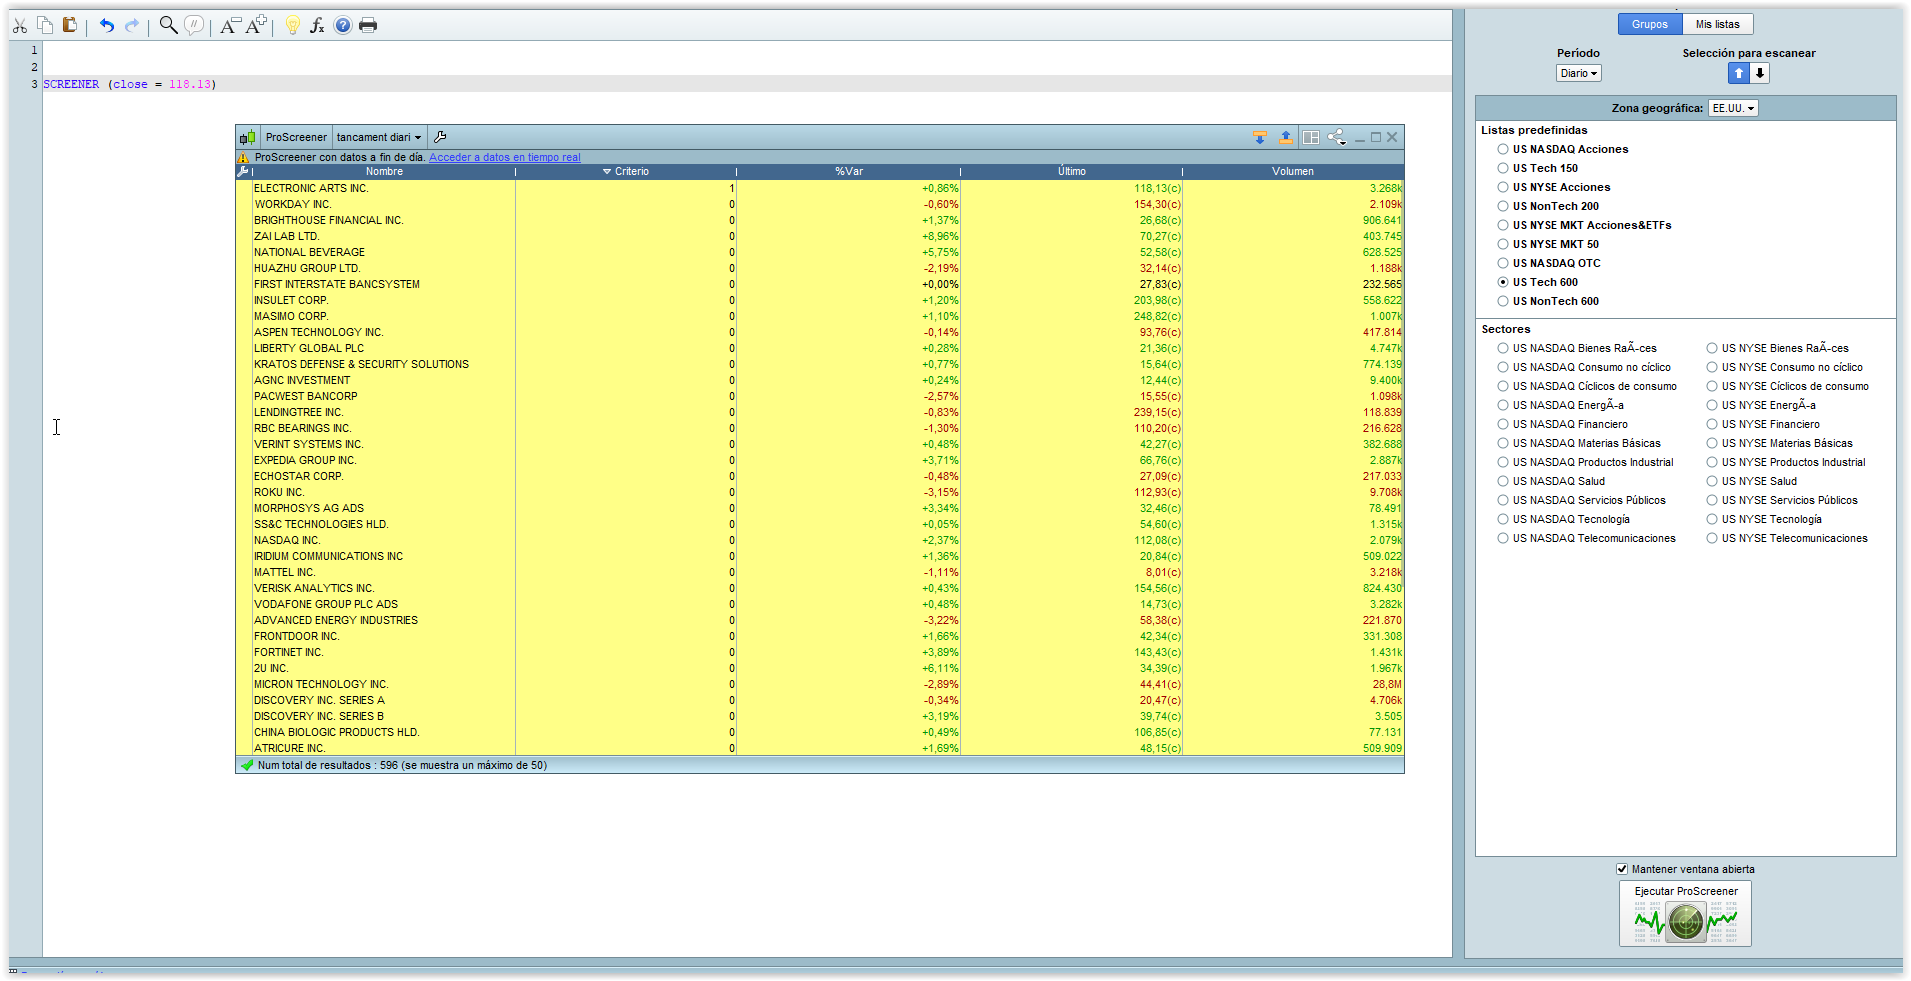1911x981 pixels.
Task: Open the Zona geográfica EE.UU. dropdown
Action: (1733, 108)
